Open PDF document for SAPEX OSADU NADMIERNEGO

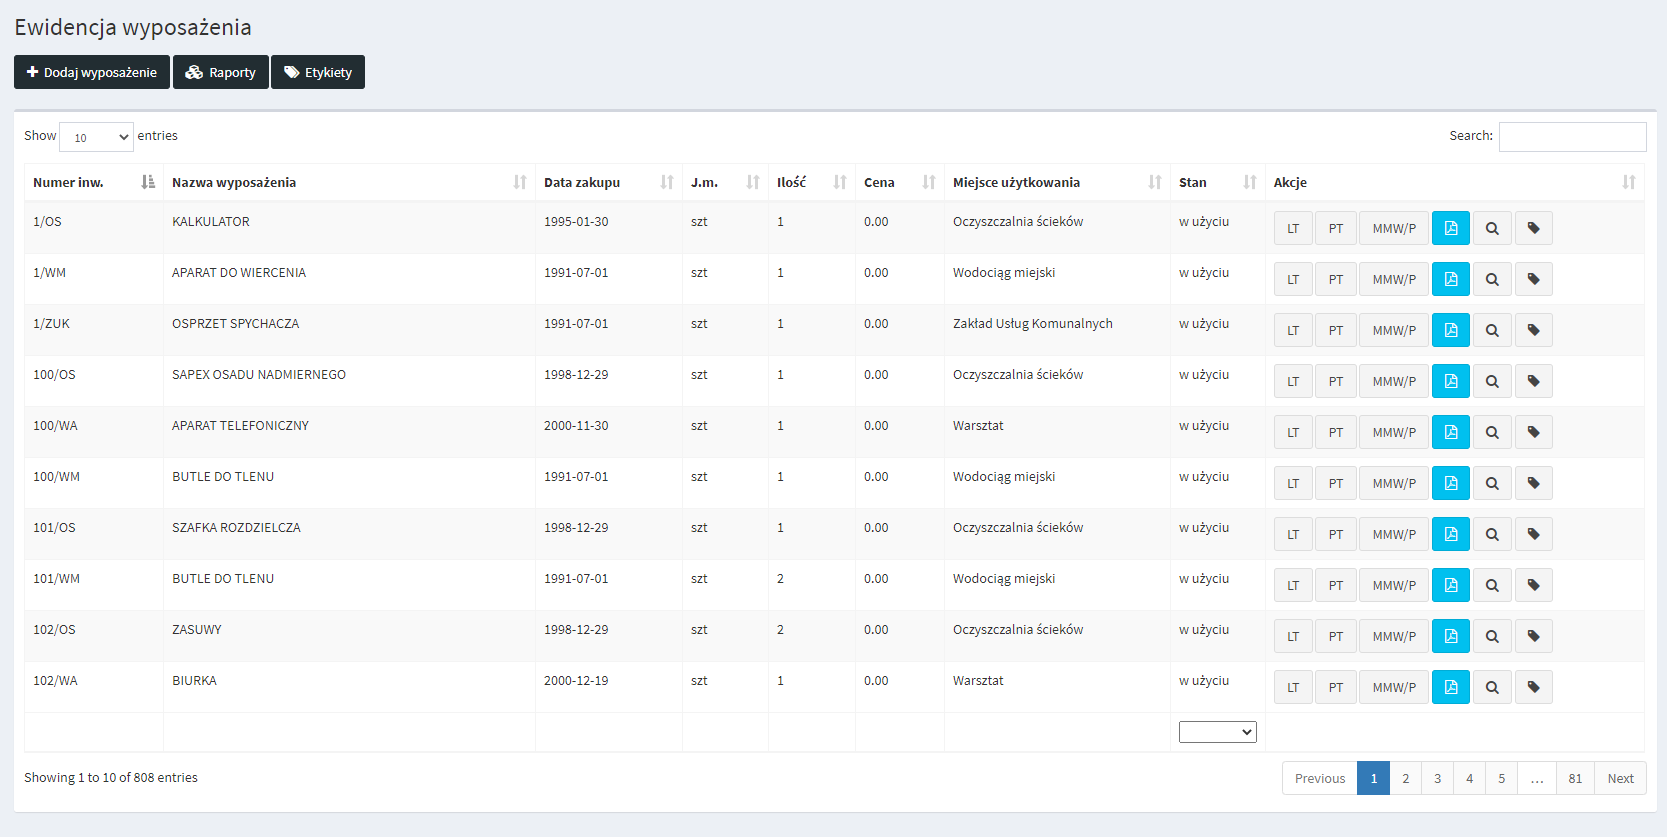1450,381
